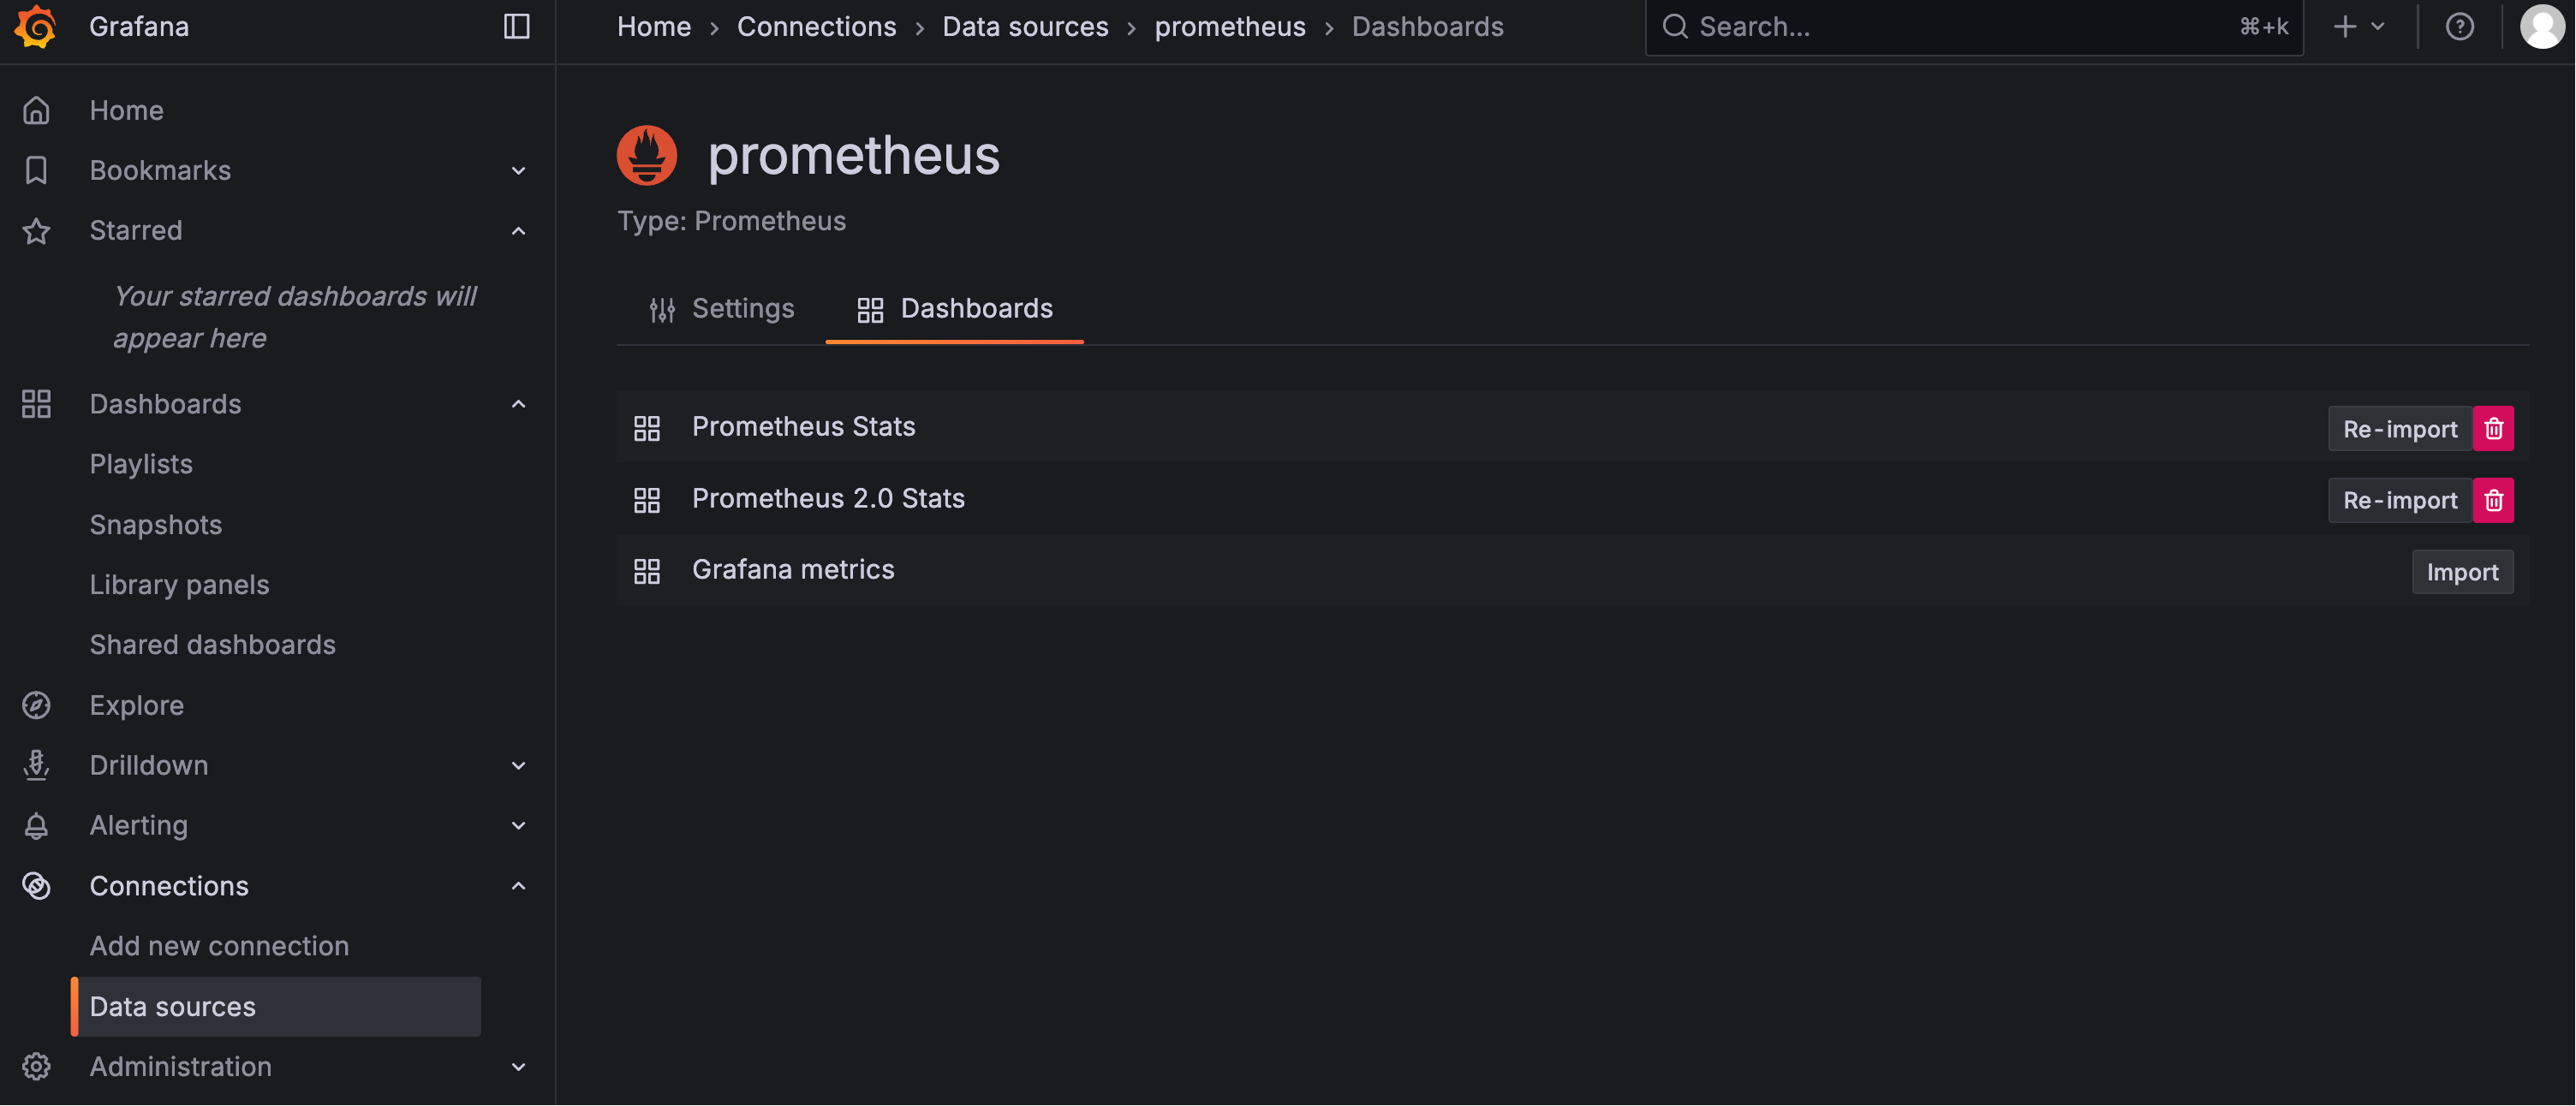Open the user profile avatar
Viewport: 2576px width, 1106px height.
2541,27
